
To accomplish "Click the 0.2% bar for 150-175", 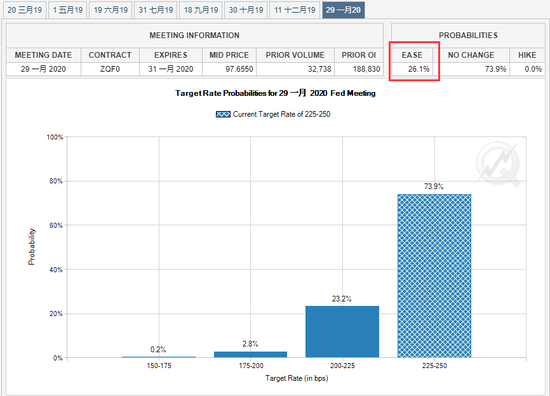I will pyautogui.click(x=159, y=357).
